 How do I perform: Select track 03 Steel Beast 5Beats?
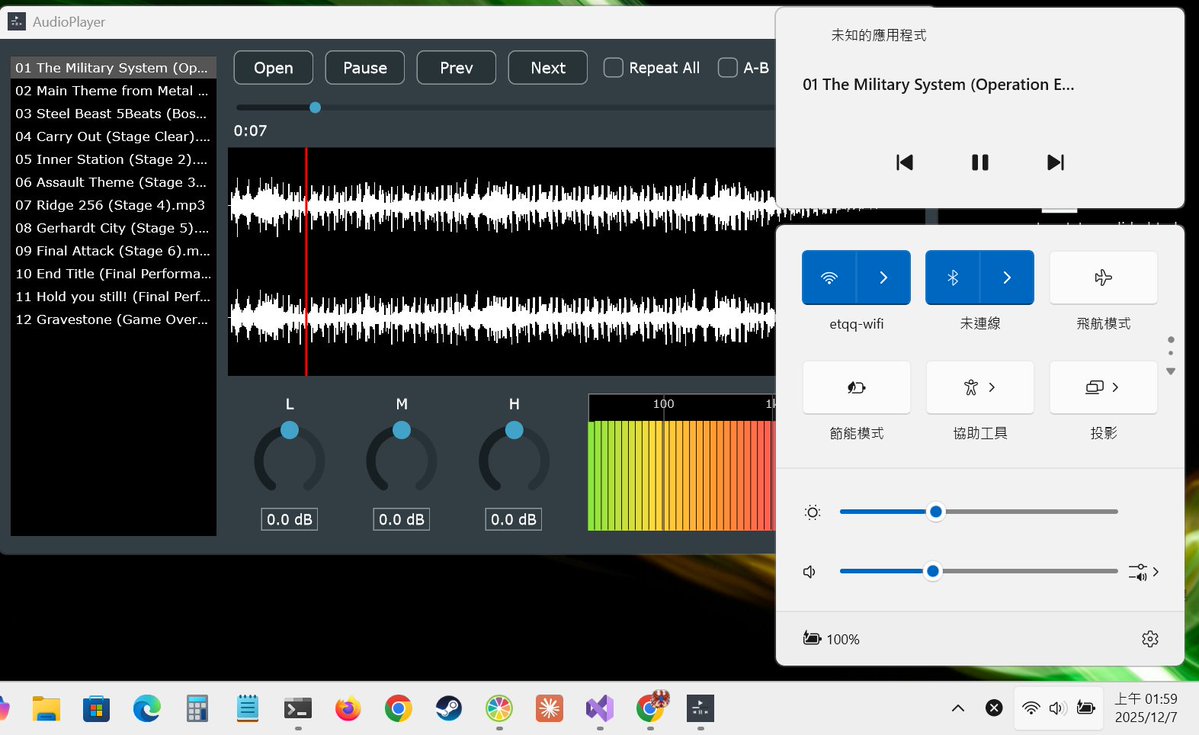tap(113, 113)
